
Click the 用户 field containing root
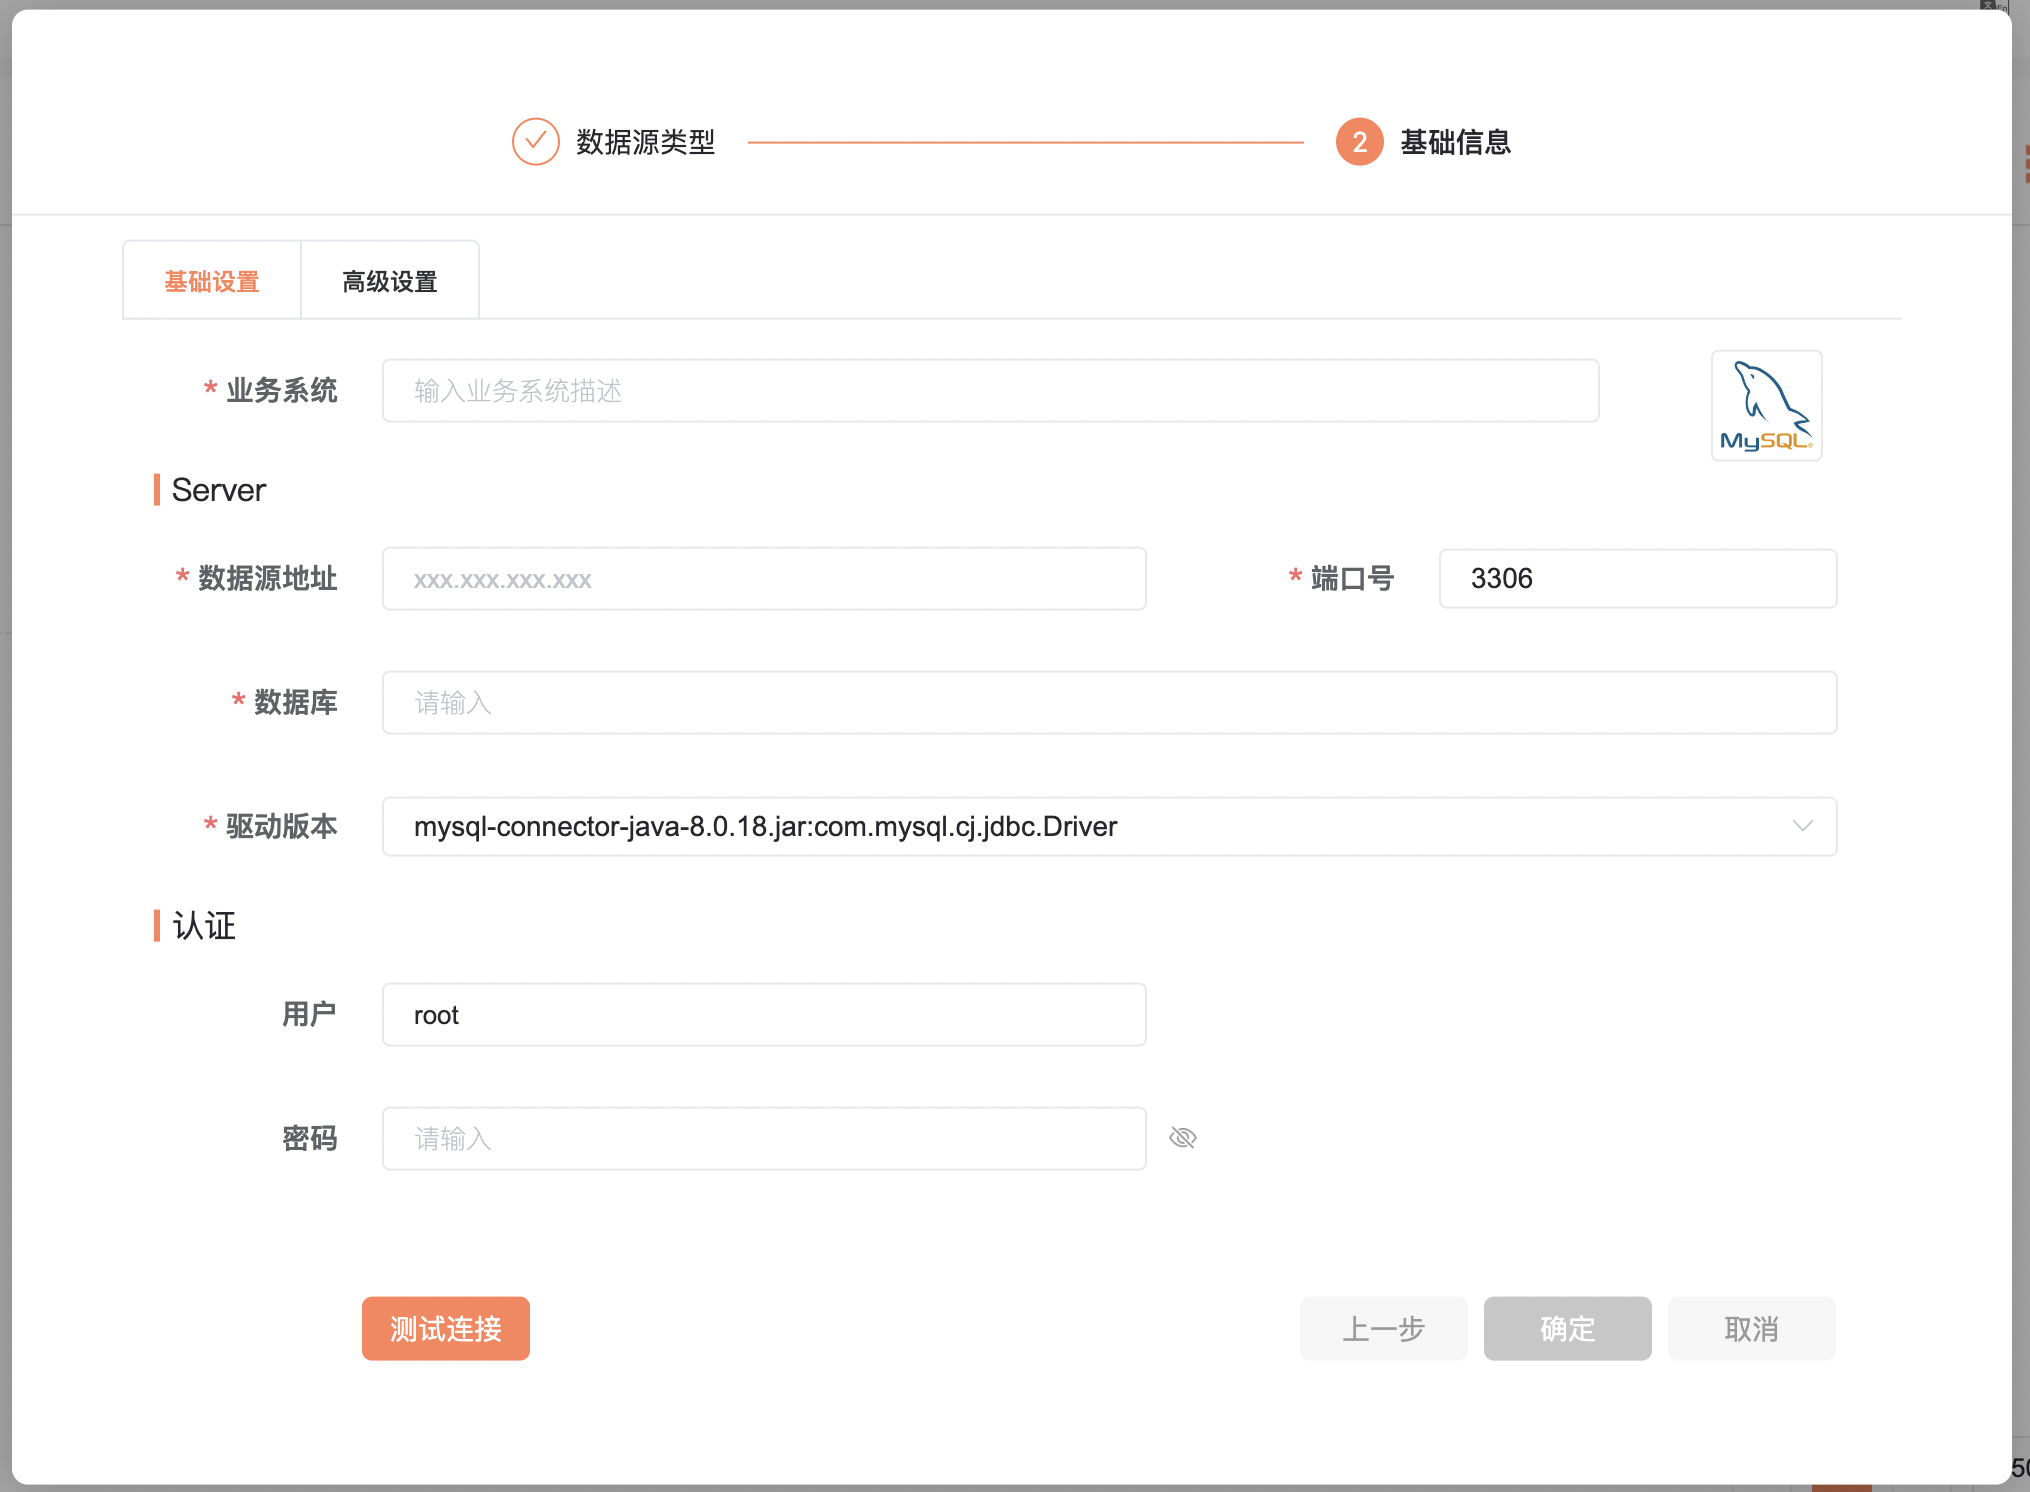click(x=763, y=1014)
